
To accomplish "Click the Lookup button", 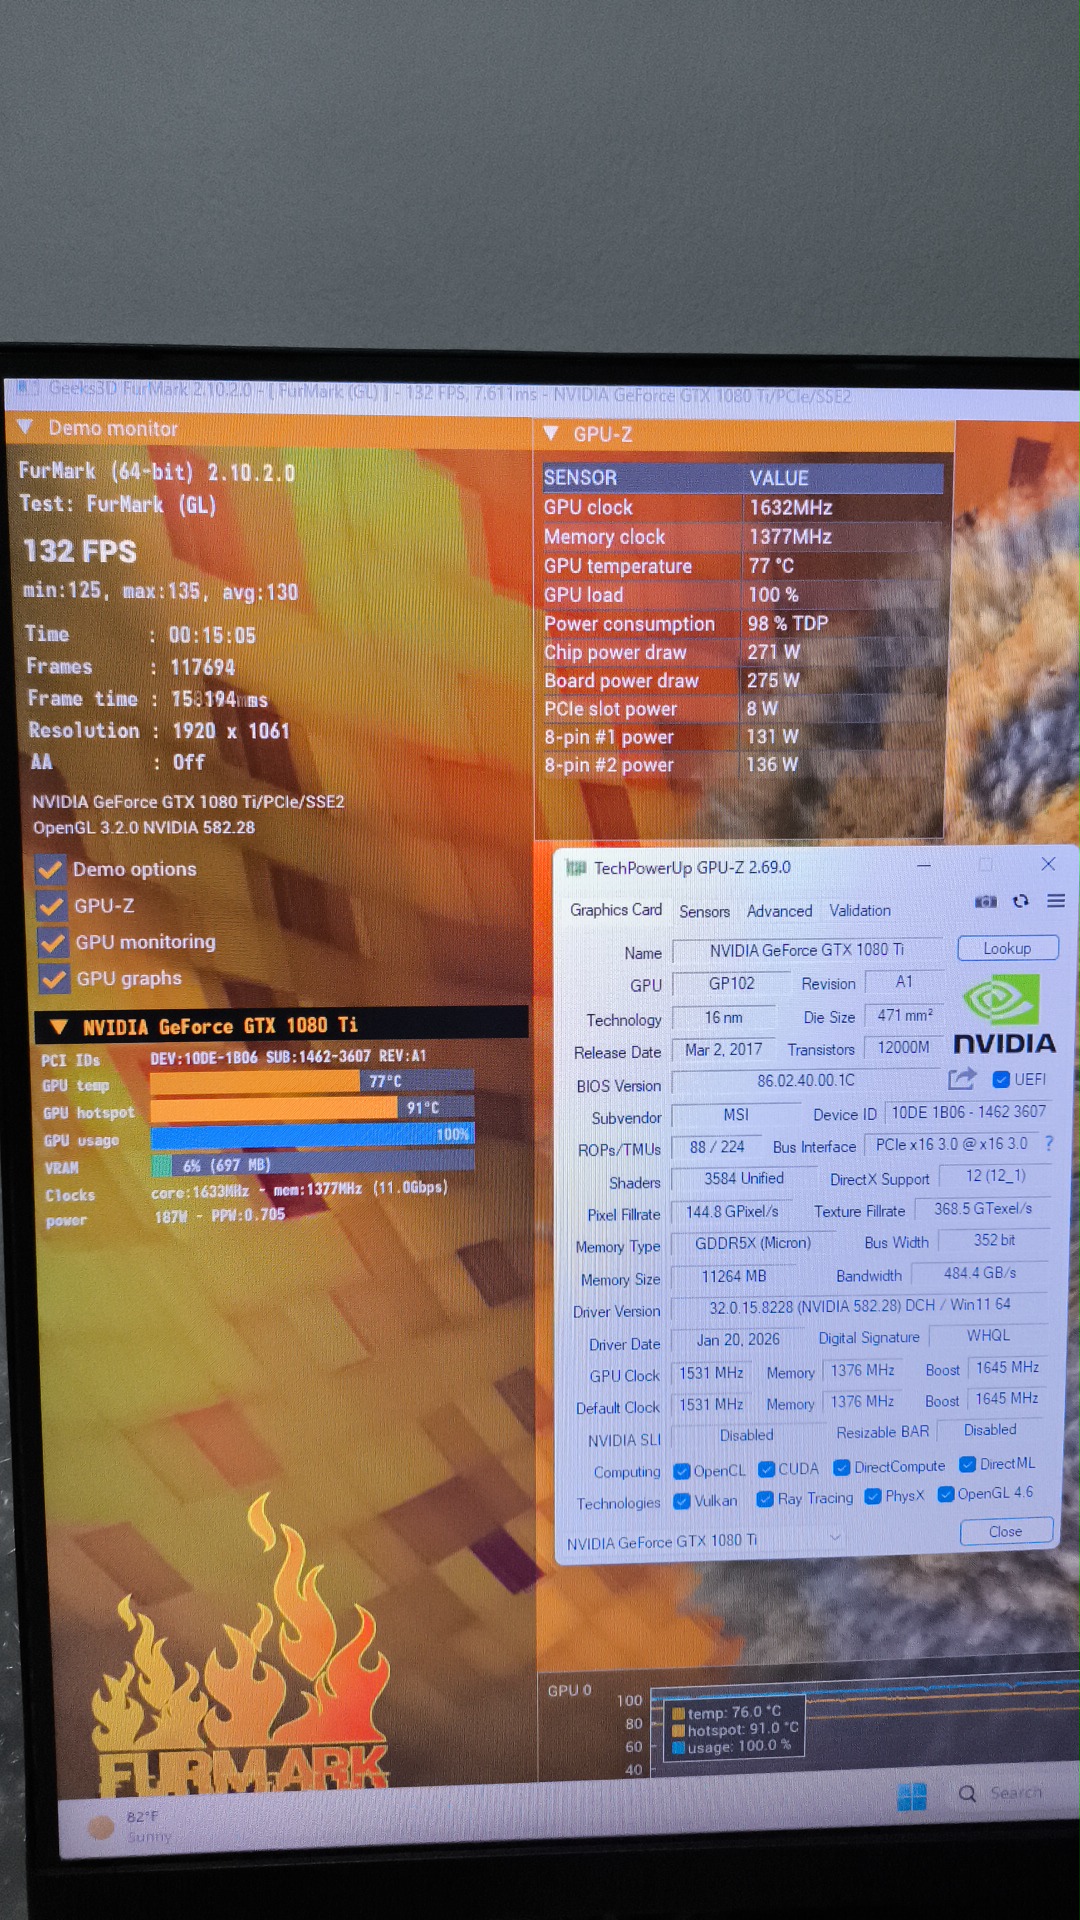I will [1007, 948].
